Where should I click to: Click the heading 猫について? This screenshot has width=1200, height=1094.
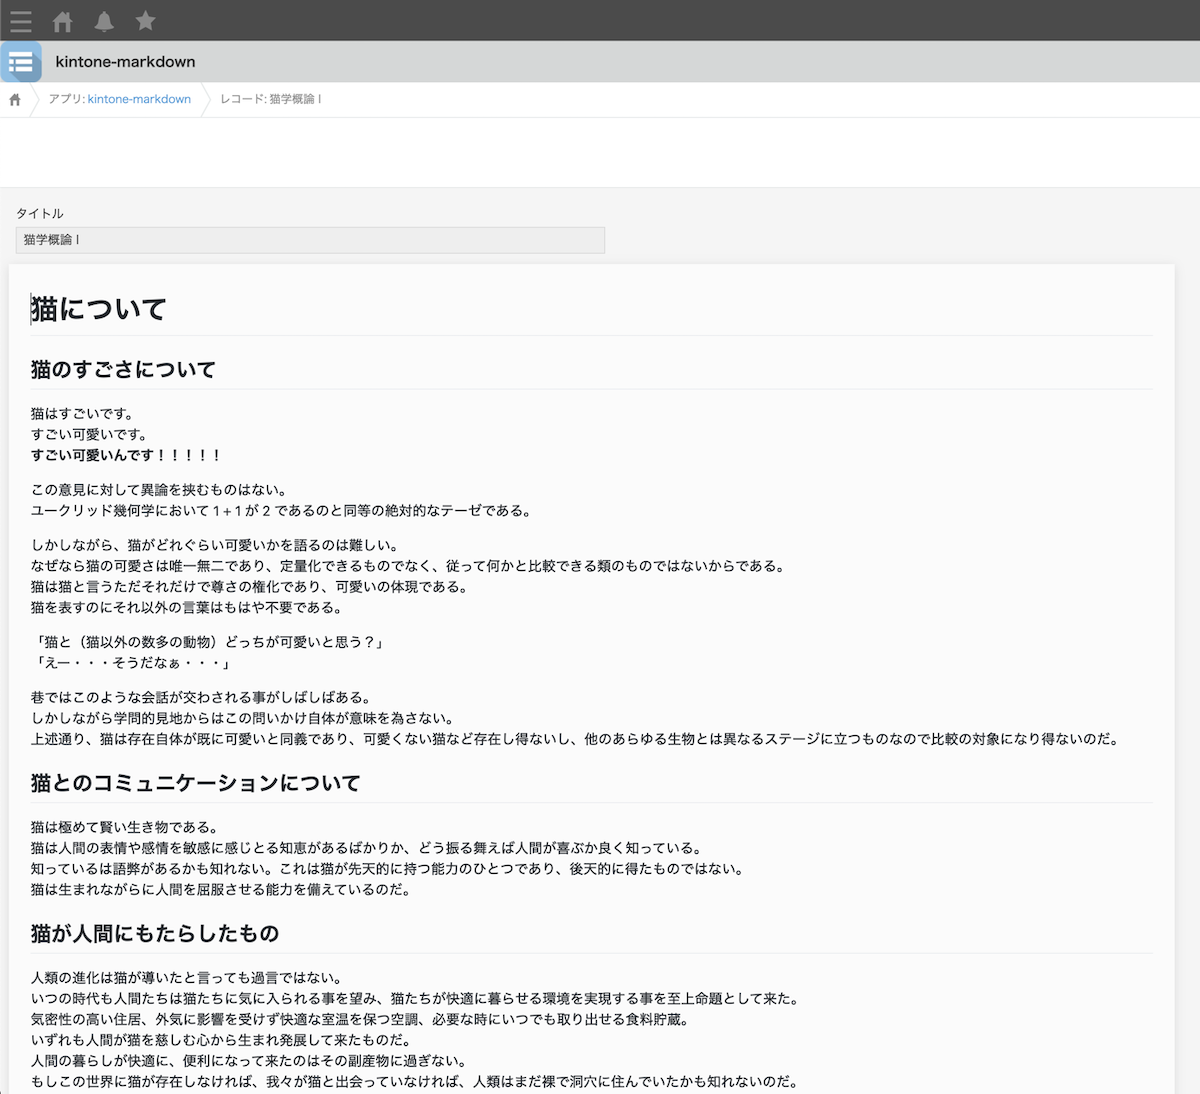coord(98,309)
